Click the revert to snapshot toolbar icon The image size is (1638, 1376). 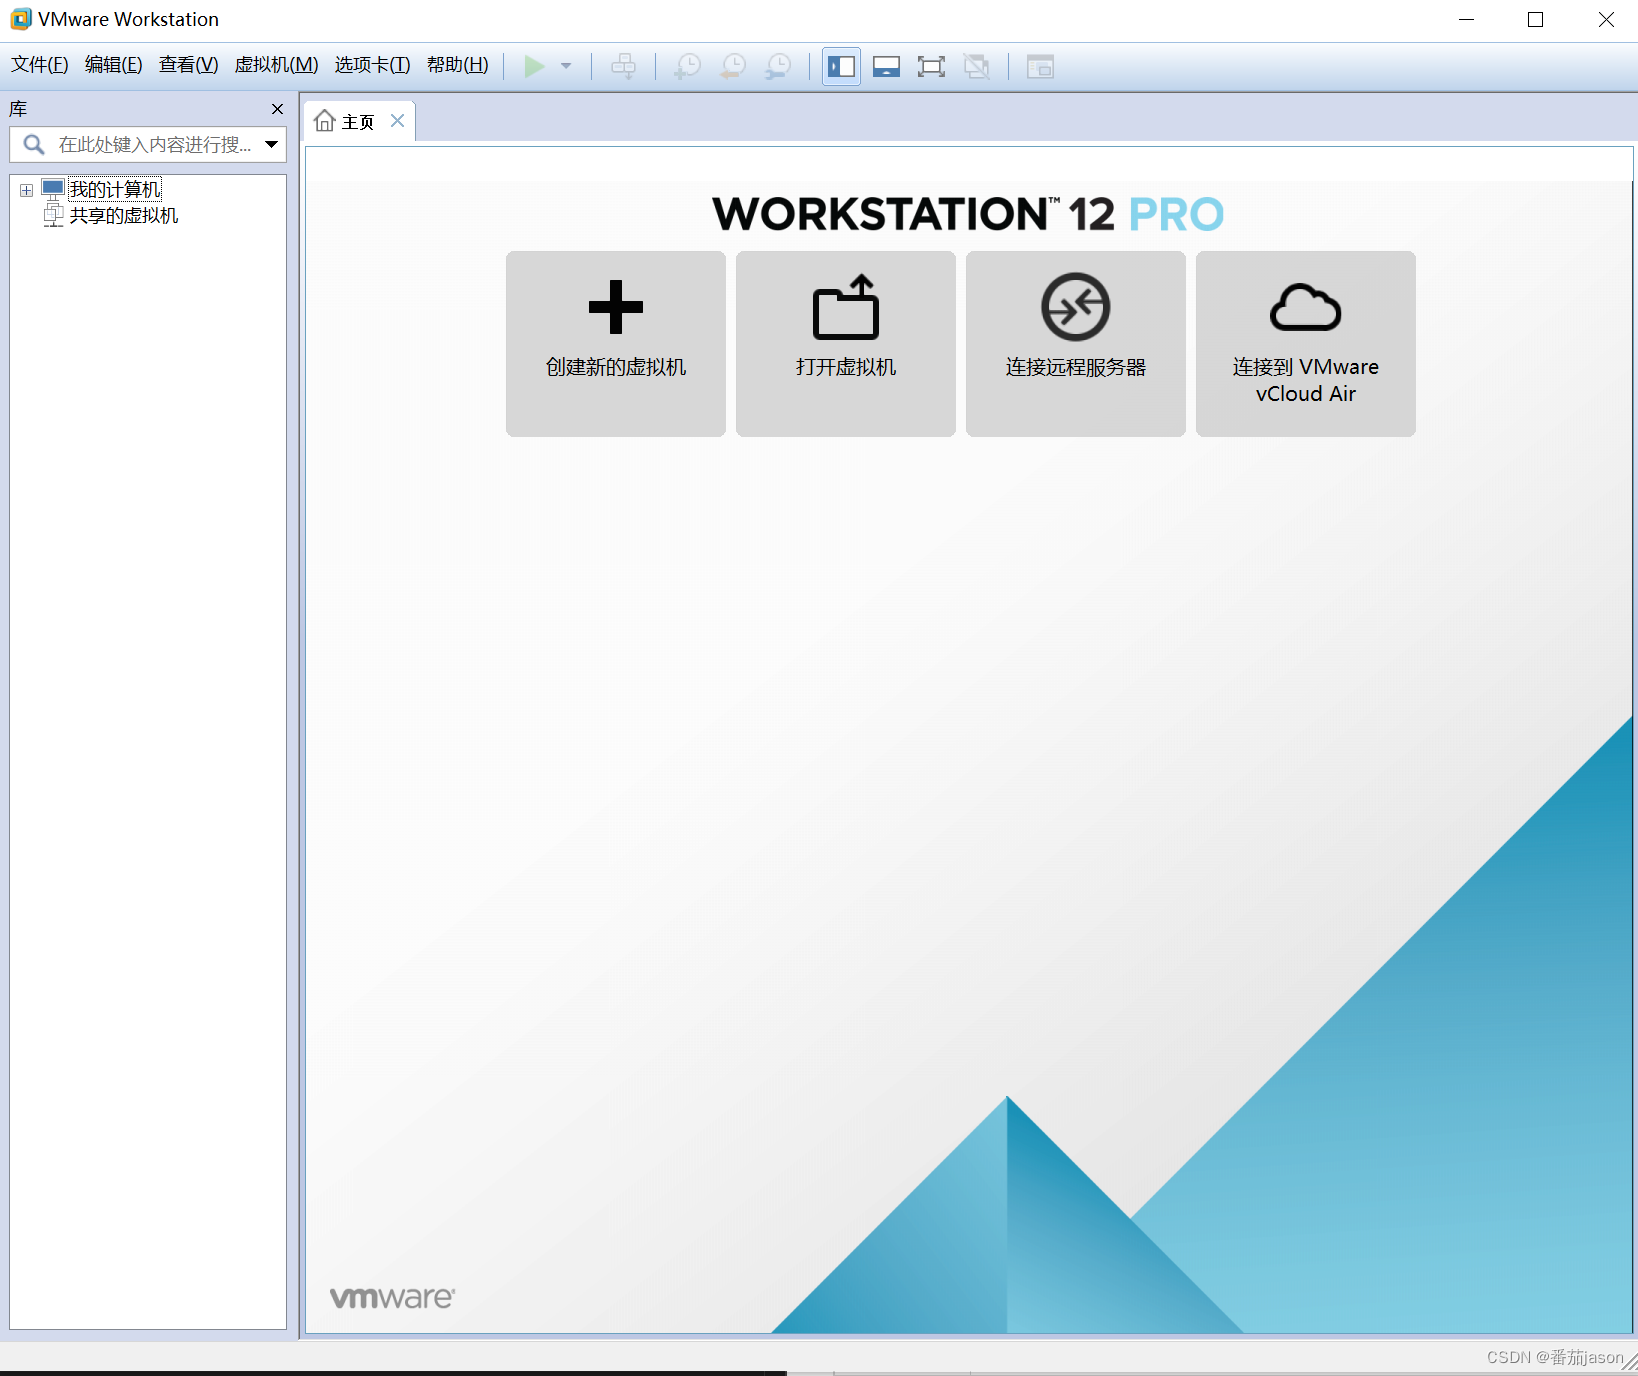733,66
